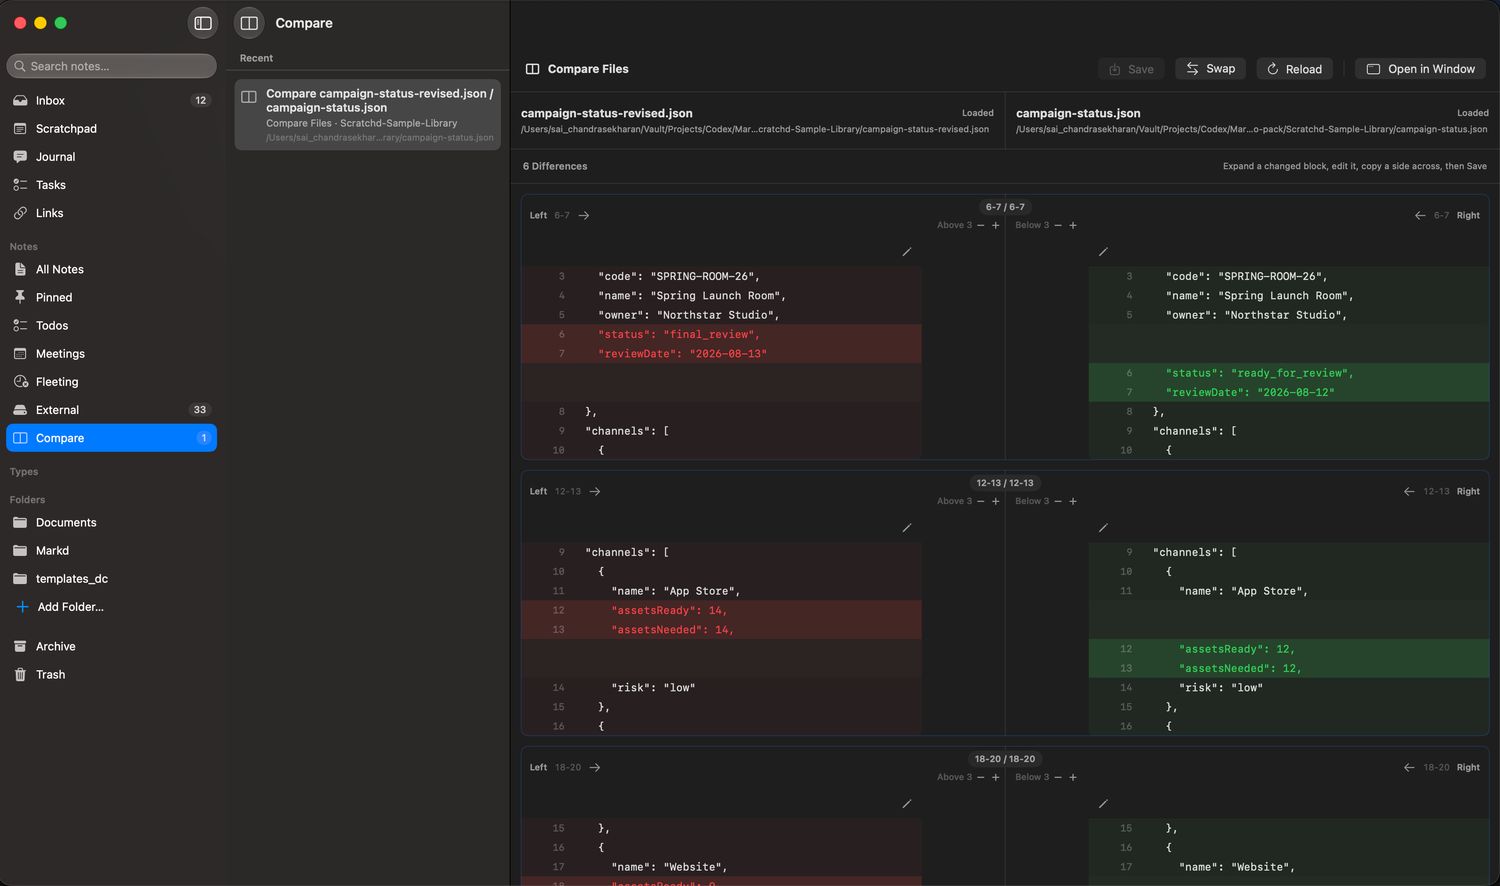This screenshot has width=1500, height=886.
Task: Decrease Below context lines for block 18-20
Action: 1058,778
